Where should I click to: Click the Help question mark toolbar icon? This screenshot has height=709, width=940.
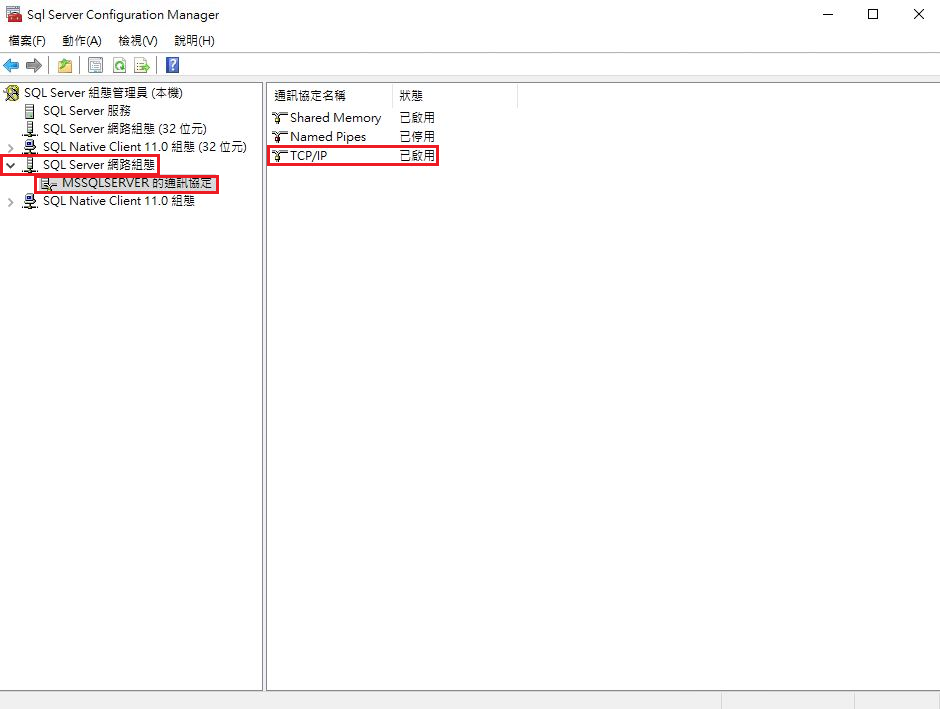point(173,65)
